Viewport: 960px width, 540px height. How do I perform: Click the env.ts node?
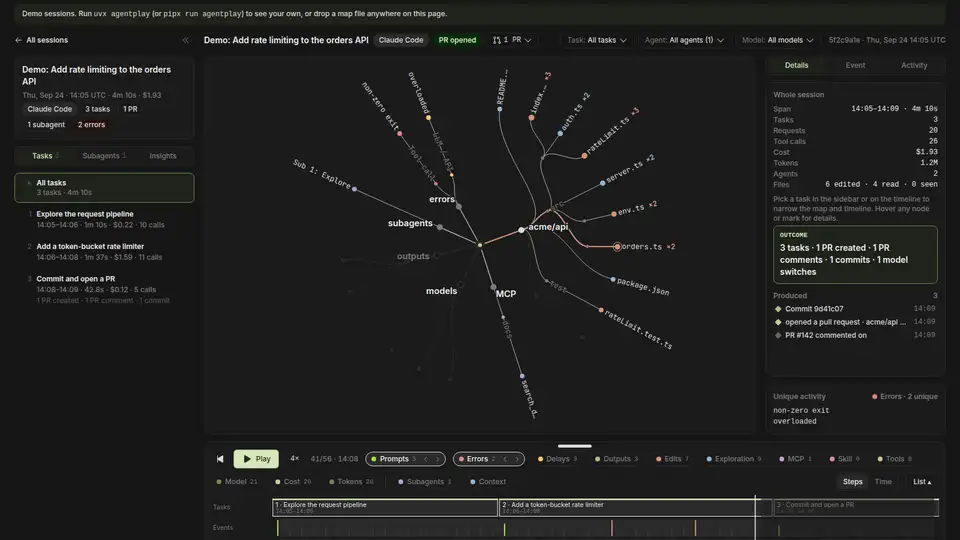coord(613,214)
